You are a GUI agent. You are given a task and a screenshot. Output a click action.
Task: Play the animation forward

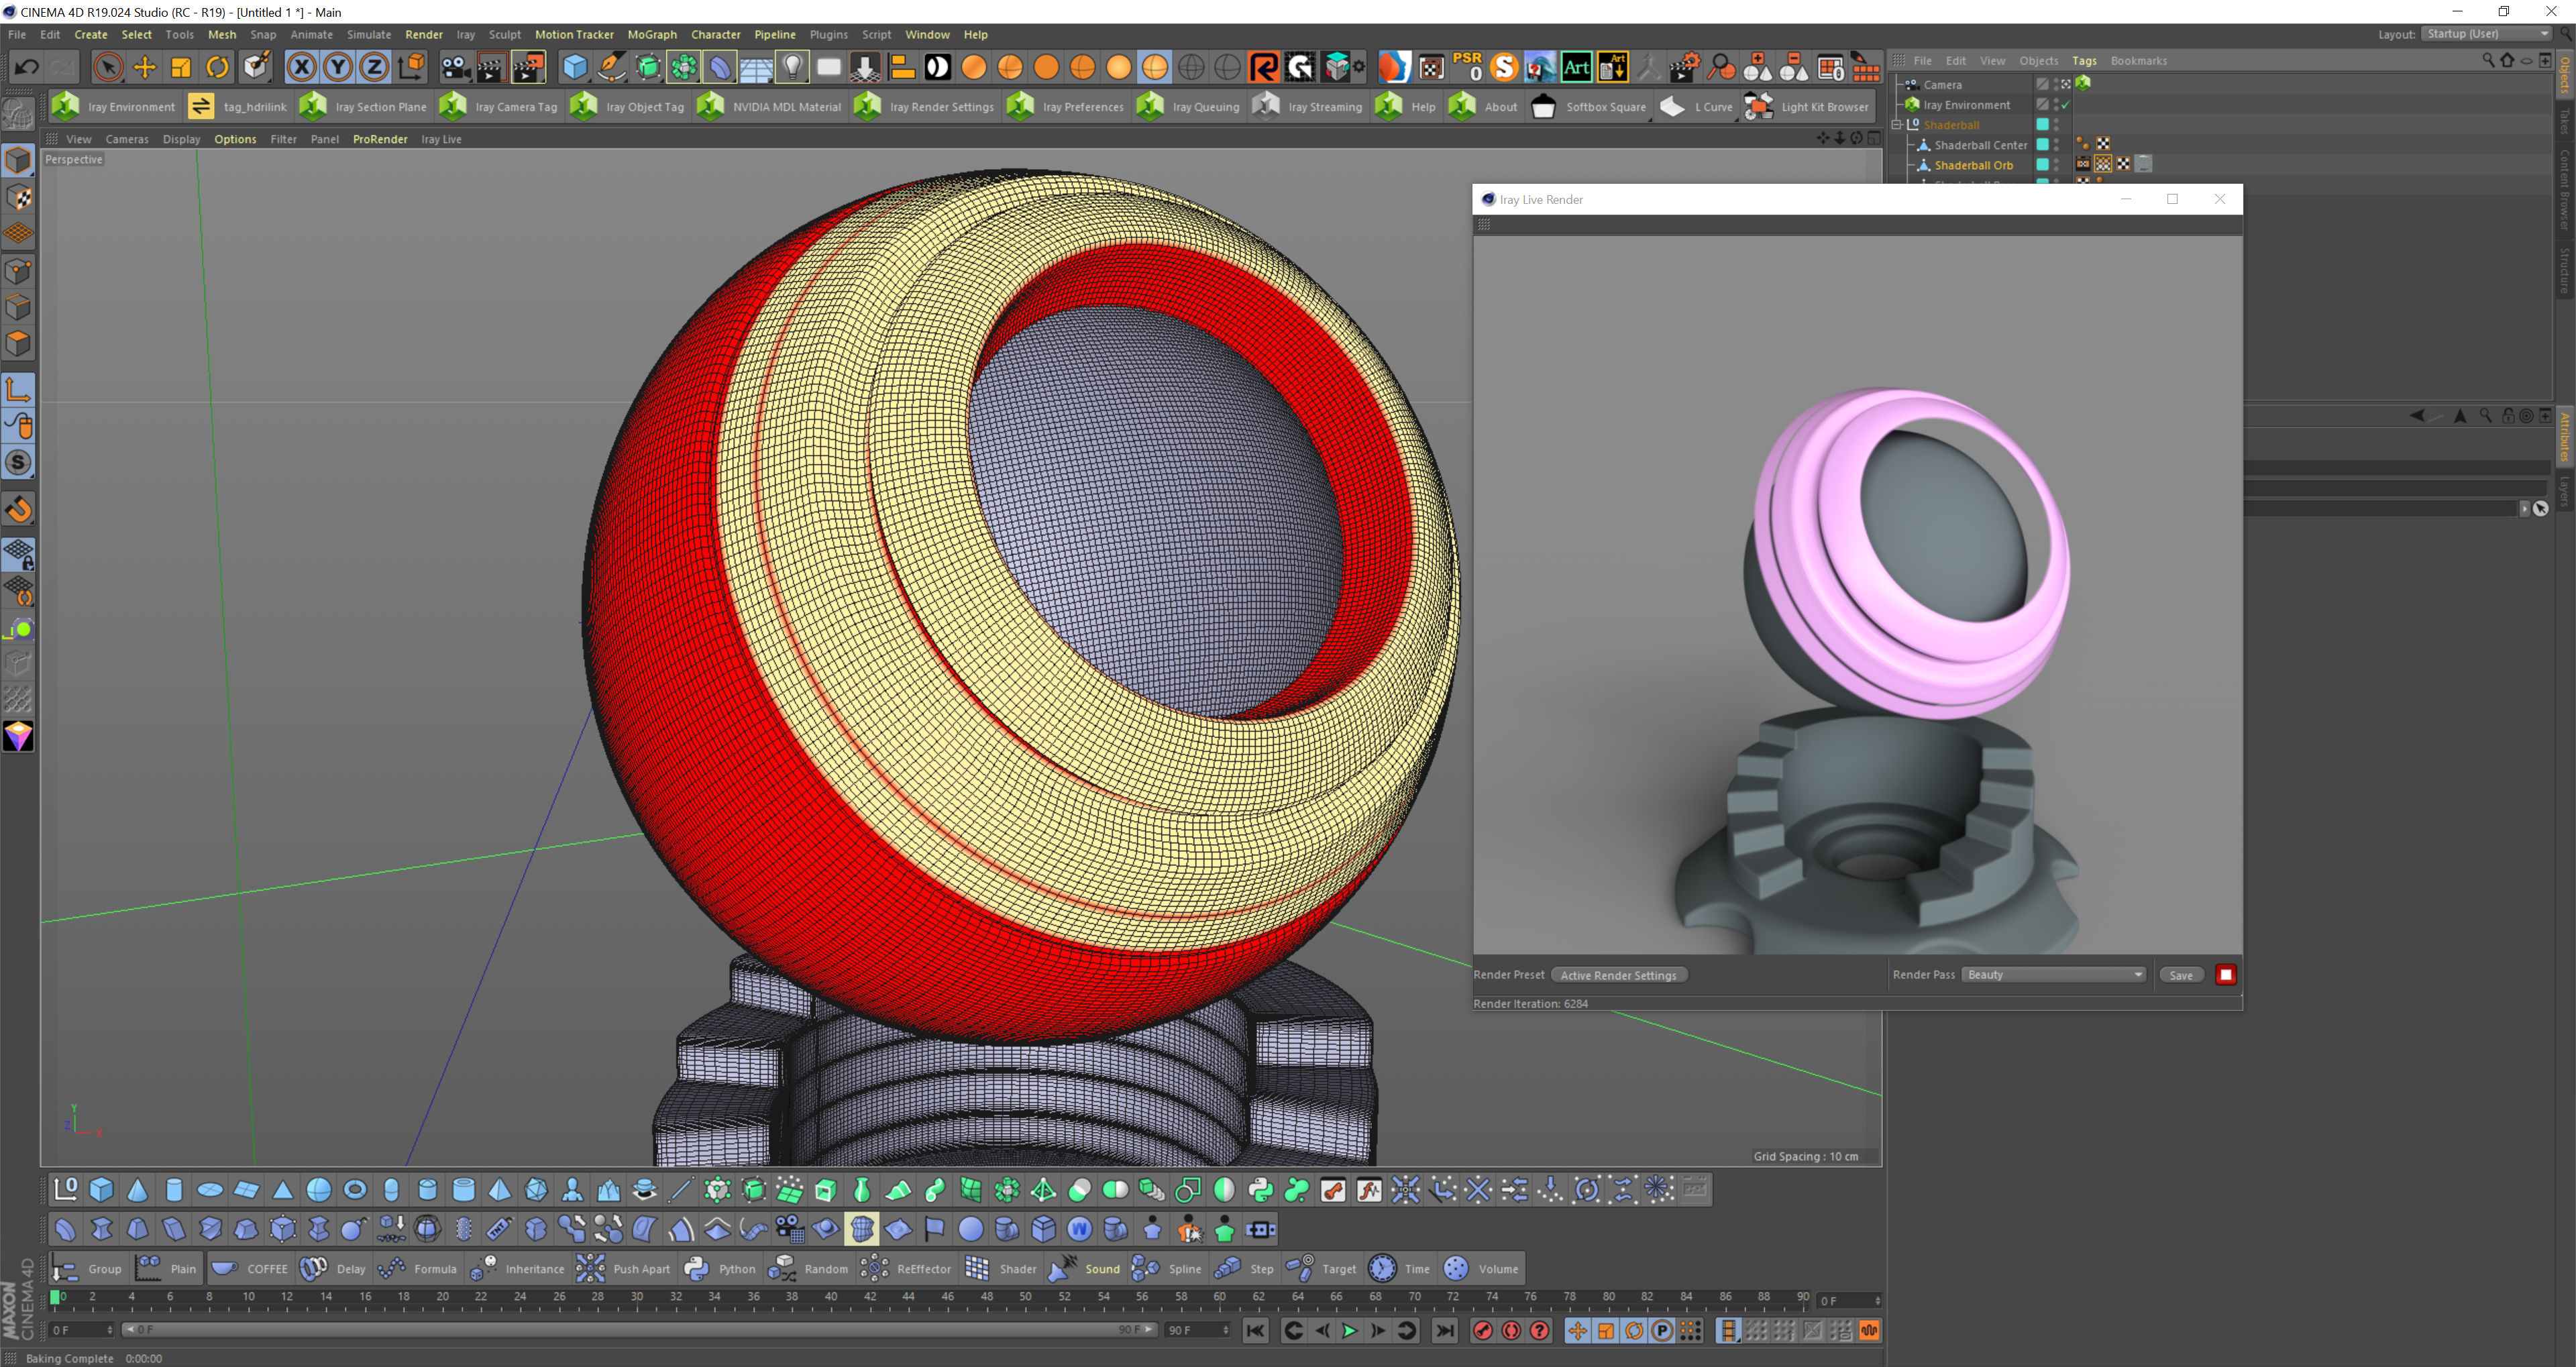point(1349,1330)
